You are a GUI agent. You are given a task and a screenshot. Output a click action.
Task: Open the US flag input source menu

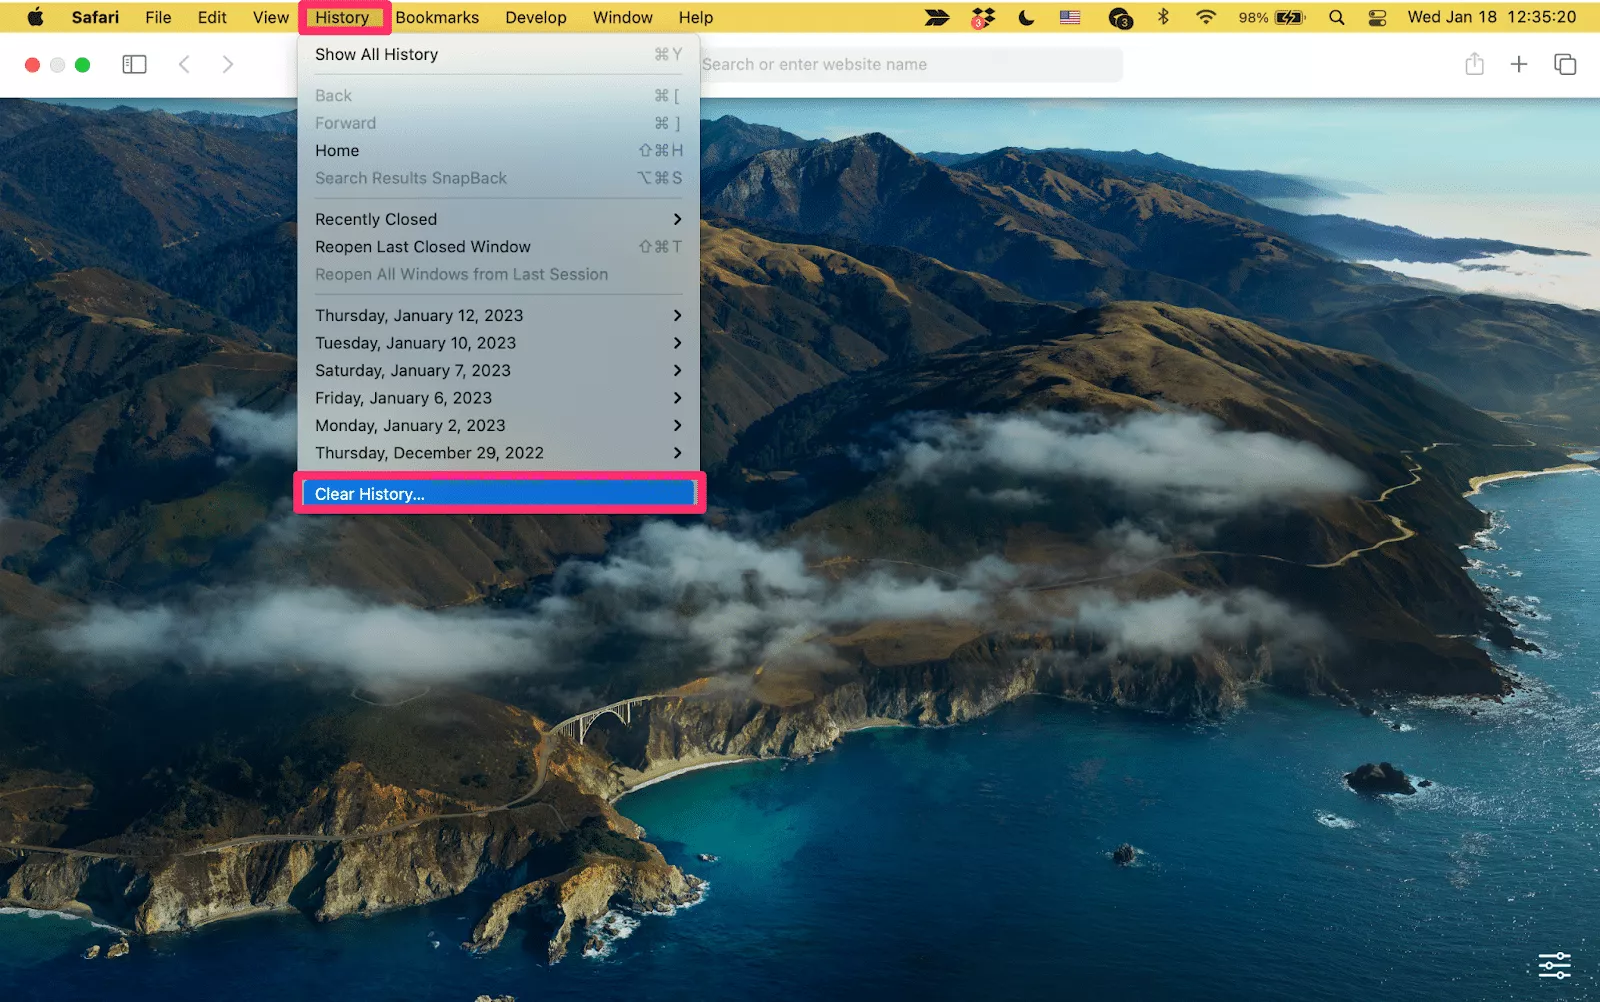1070,17
